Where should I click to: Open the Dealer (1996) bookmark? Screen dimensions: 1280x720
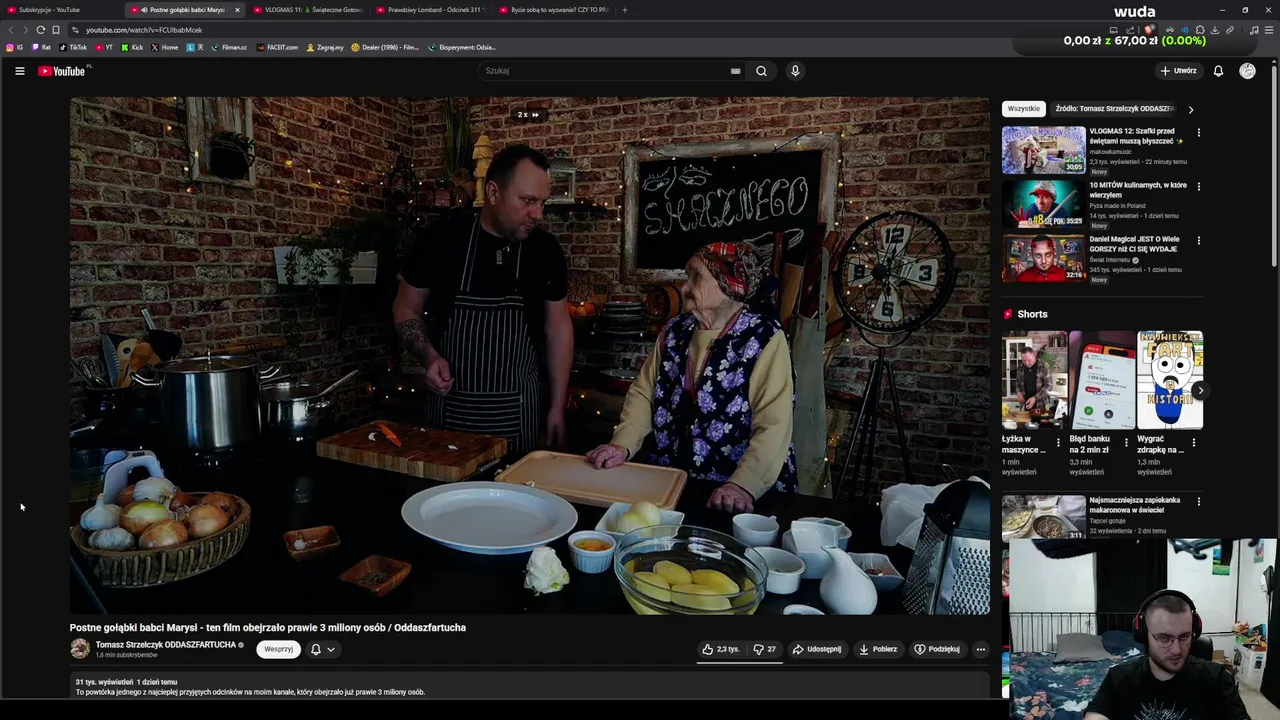coord(385,47)
